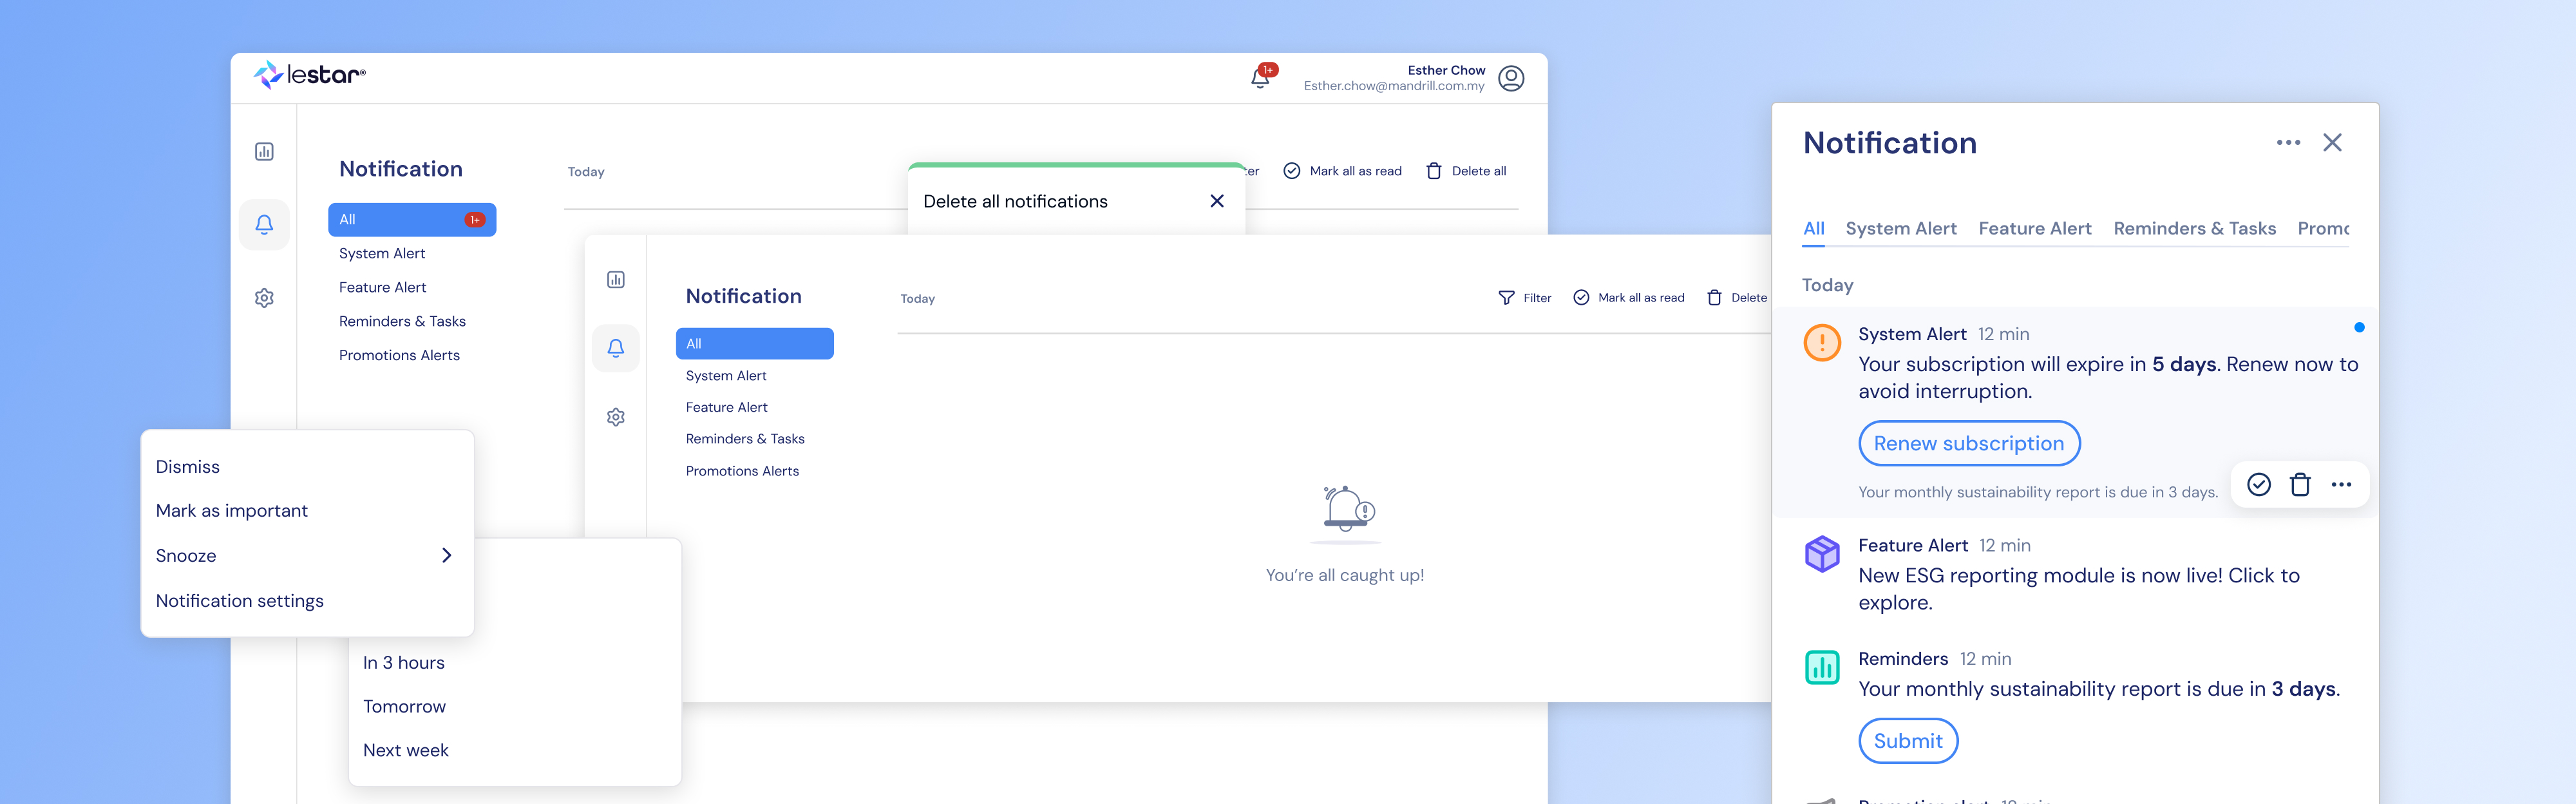2576x804 pixels.
Task: Mark hovered notification as read with checkmark icon
Action: pyautogui.click(x=2258, y=485)
